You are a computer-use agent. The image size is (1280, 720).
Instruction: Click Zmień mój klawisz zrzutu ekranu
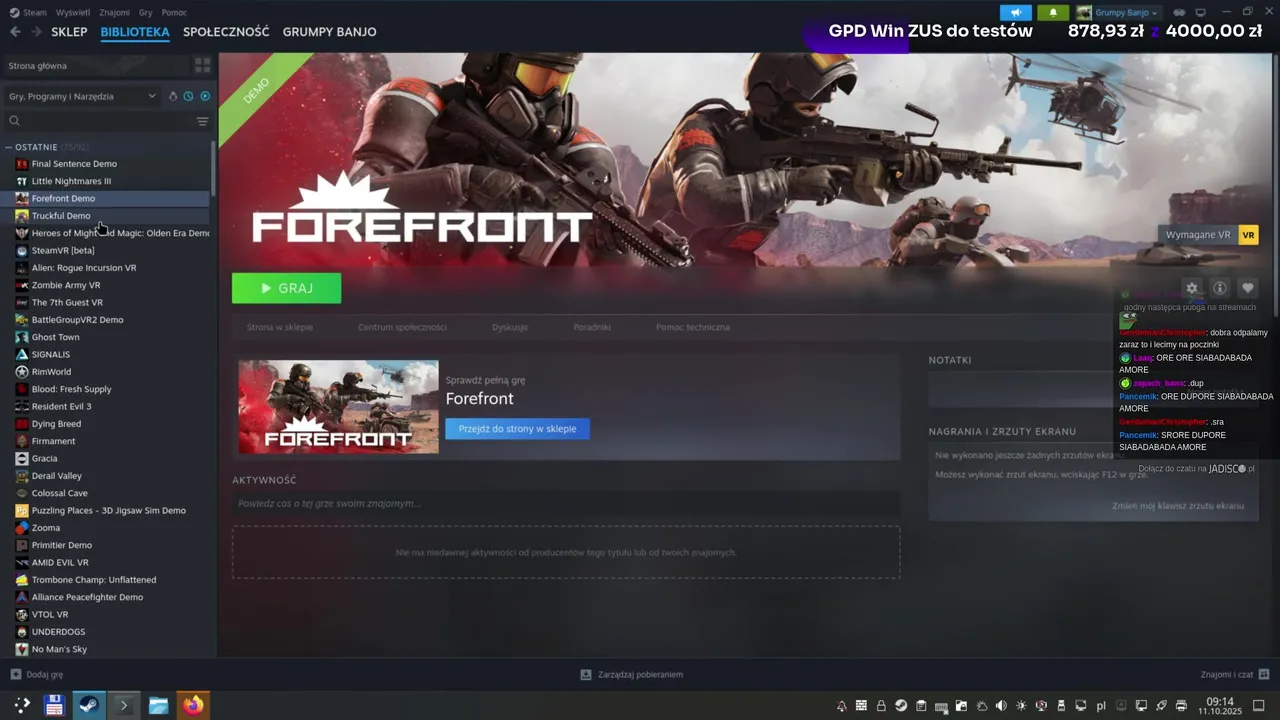coord(1178,506)
